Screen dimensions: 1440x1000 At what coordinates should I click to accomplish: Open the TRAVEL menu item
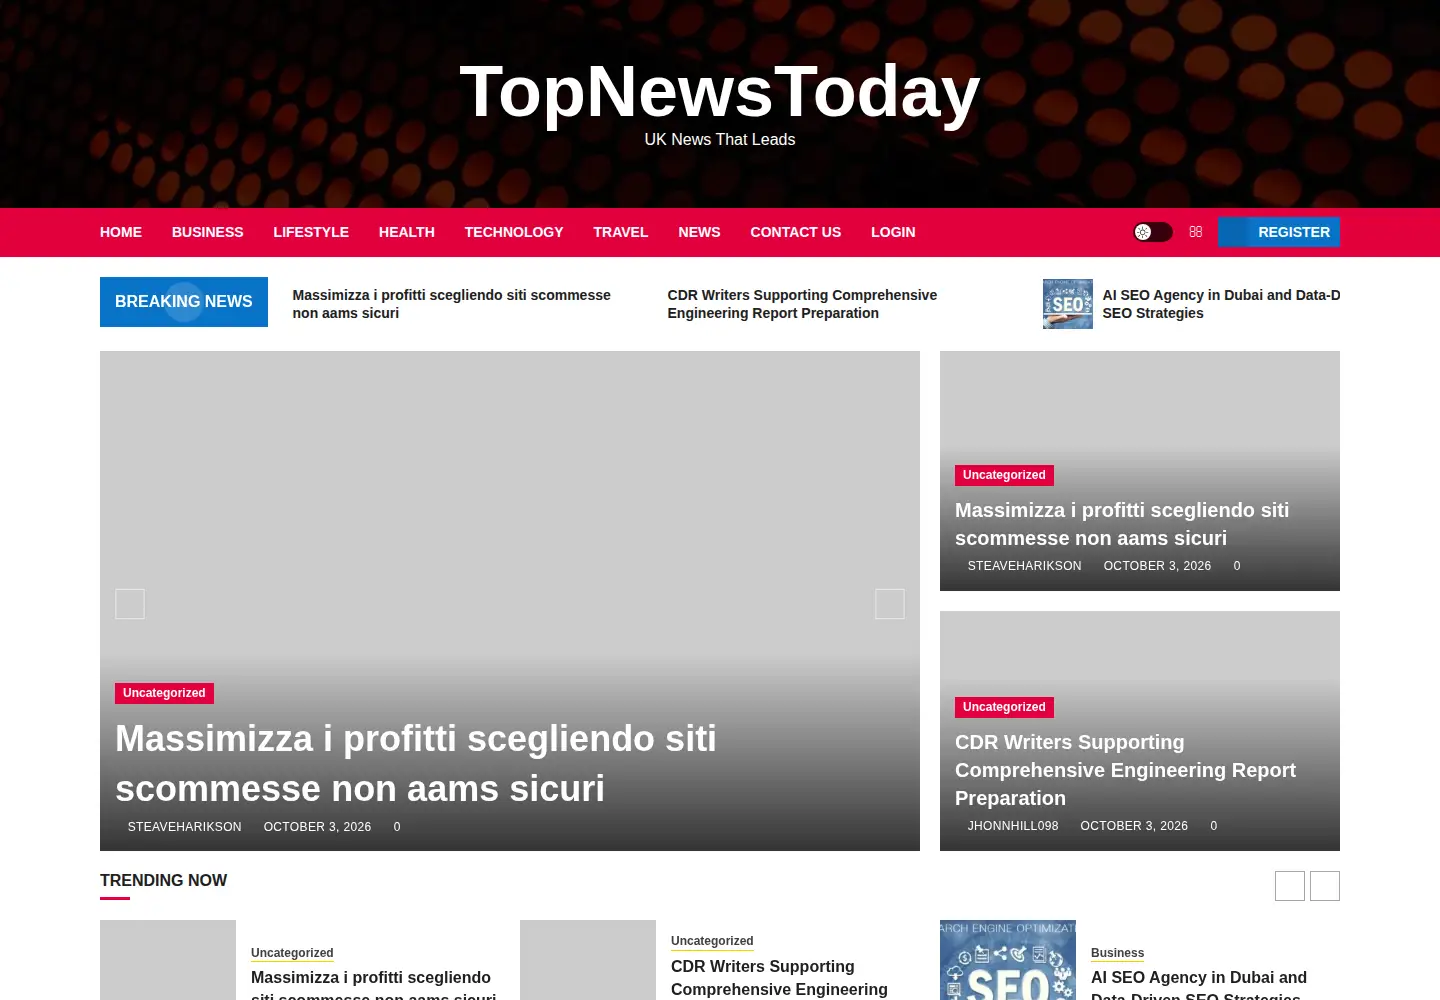pyautogui.click(x=621, y=232)
